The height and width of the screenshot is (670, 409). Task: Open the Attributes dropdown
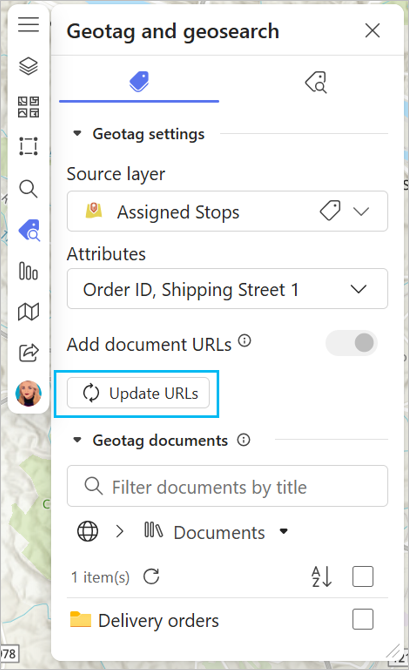pyautogui.click(x=227, y=289)
